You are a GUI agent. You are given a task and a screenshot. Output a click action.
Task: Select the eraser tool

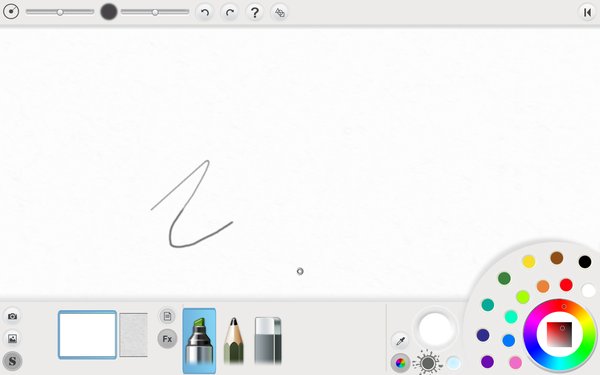click(x=268, y=341)
